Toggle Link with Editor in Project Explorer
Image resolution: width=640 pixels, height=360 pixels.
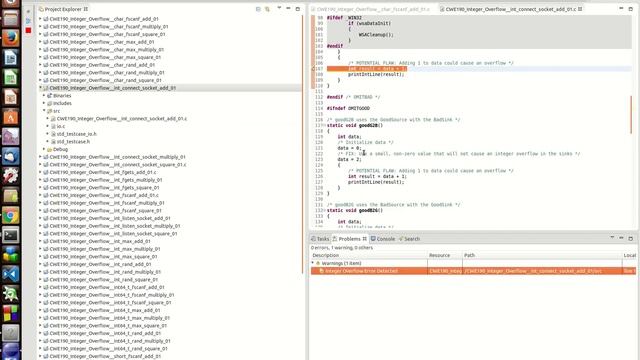pyautogui.click(x=267, y=9)
